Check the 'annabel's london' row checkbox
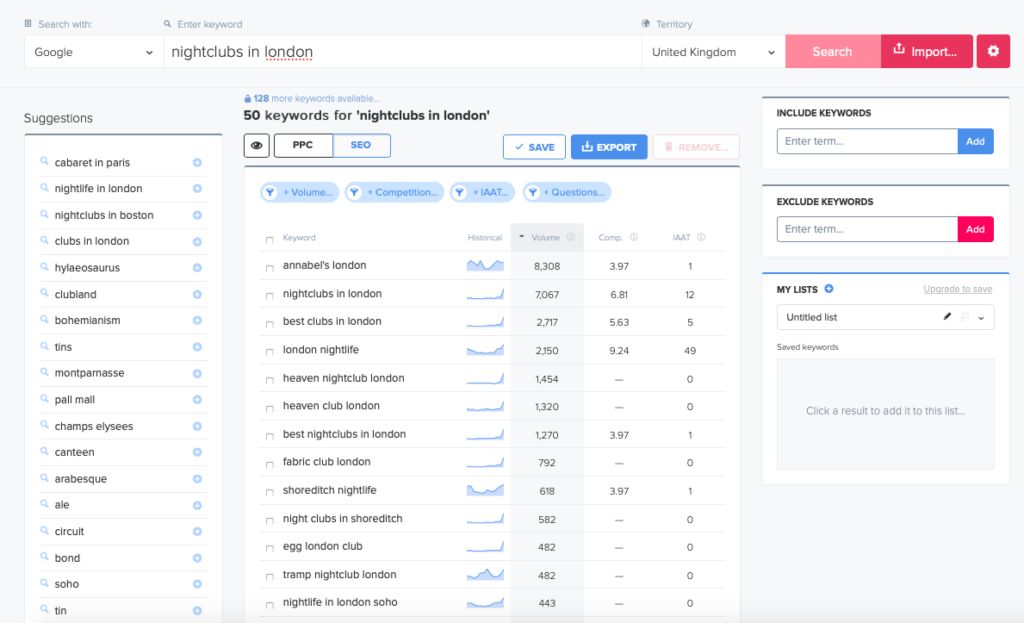 coord(270,268)
